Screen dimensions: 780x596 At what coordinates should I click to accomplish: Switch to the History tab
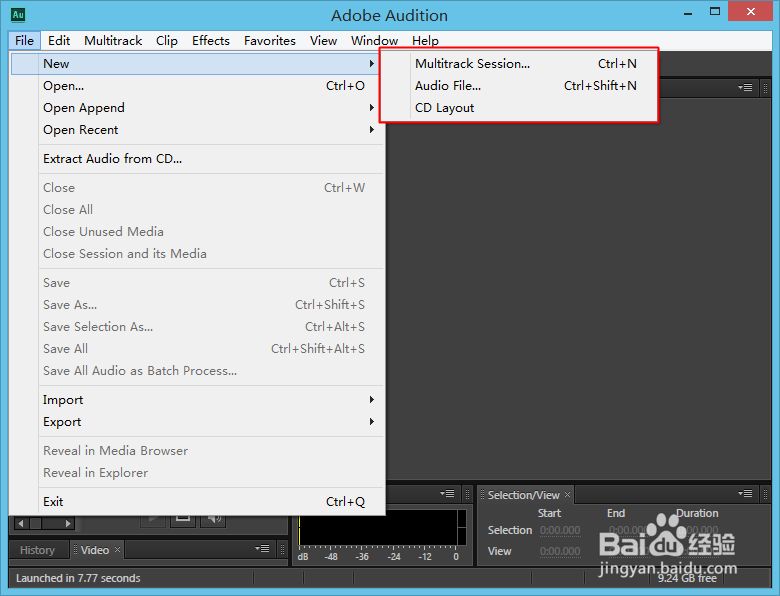click(37, 550)
